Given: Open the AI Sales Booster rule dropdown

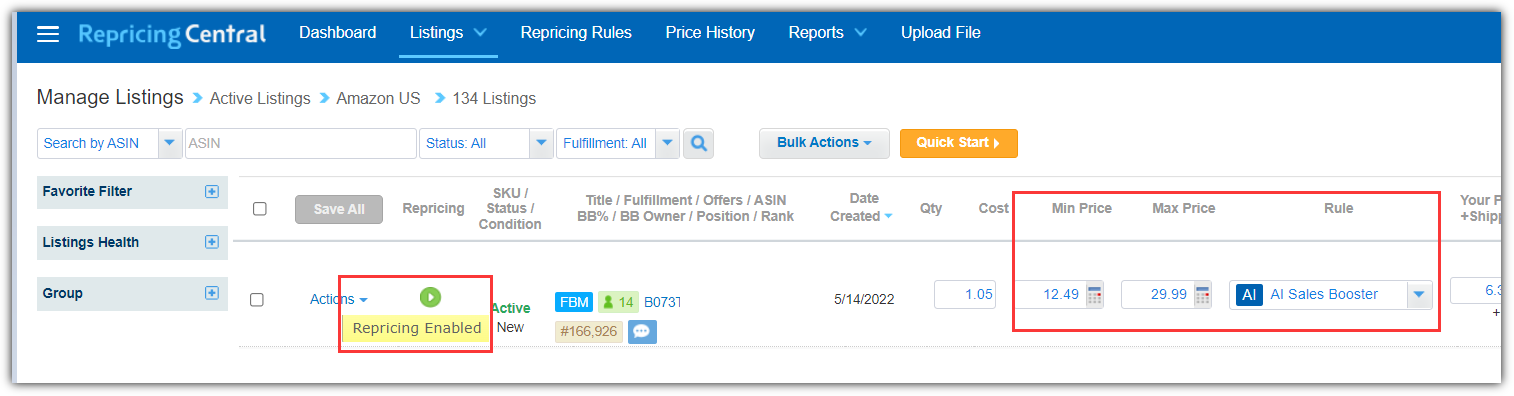Looking at the screenshot, I should point(1419,295).
